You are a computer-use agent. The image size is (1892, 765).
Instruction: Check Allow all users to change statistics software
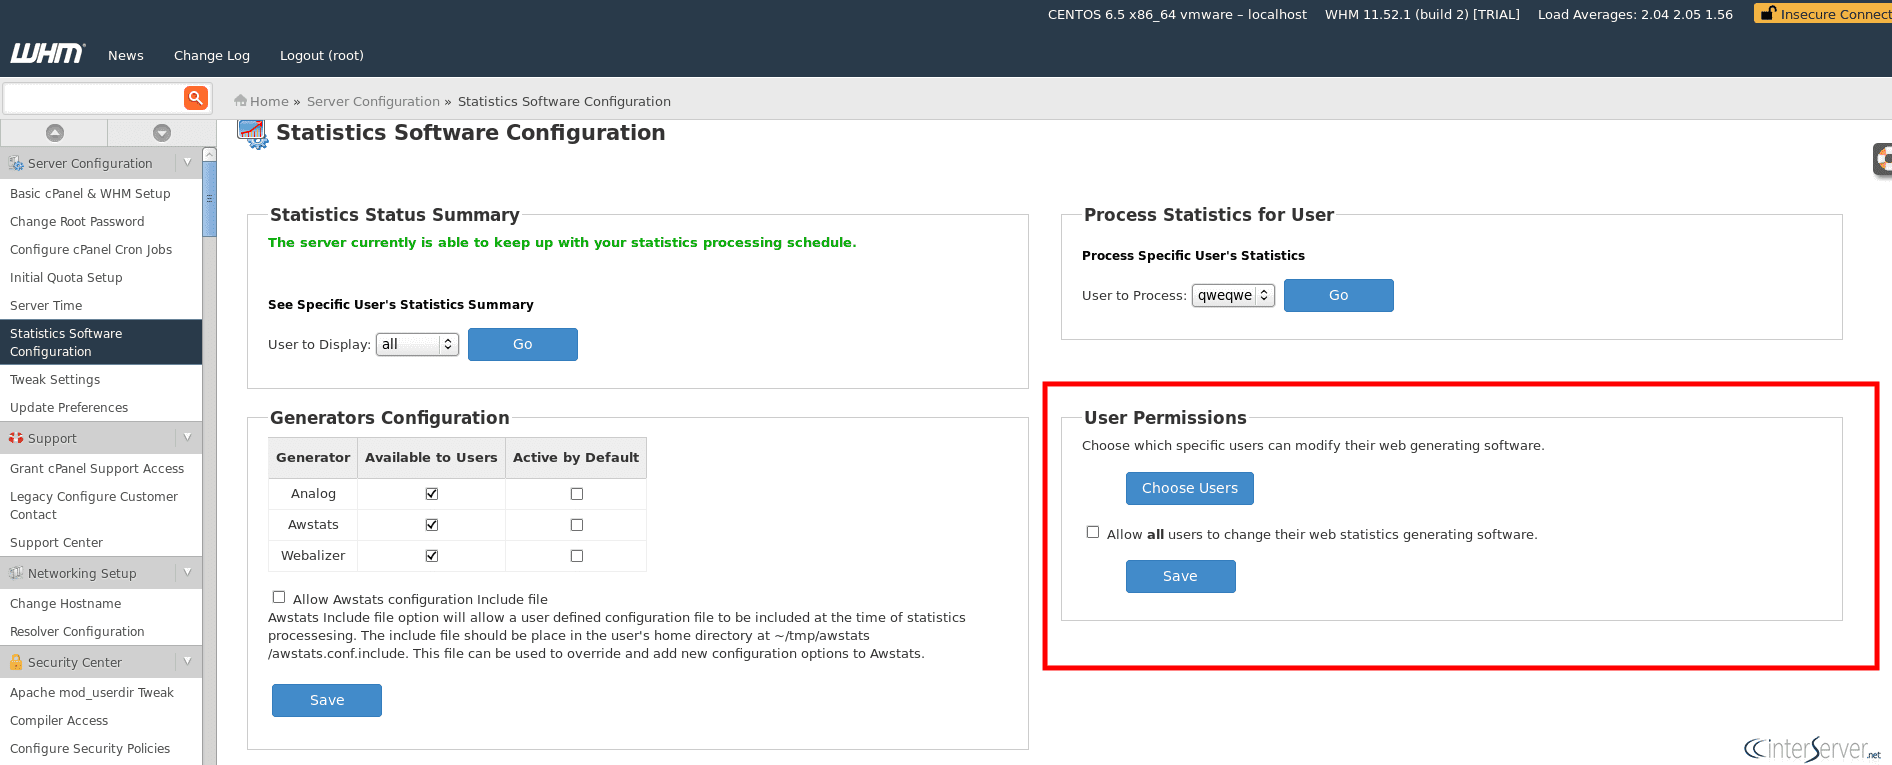click(1093, 533)
